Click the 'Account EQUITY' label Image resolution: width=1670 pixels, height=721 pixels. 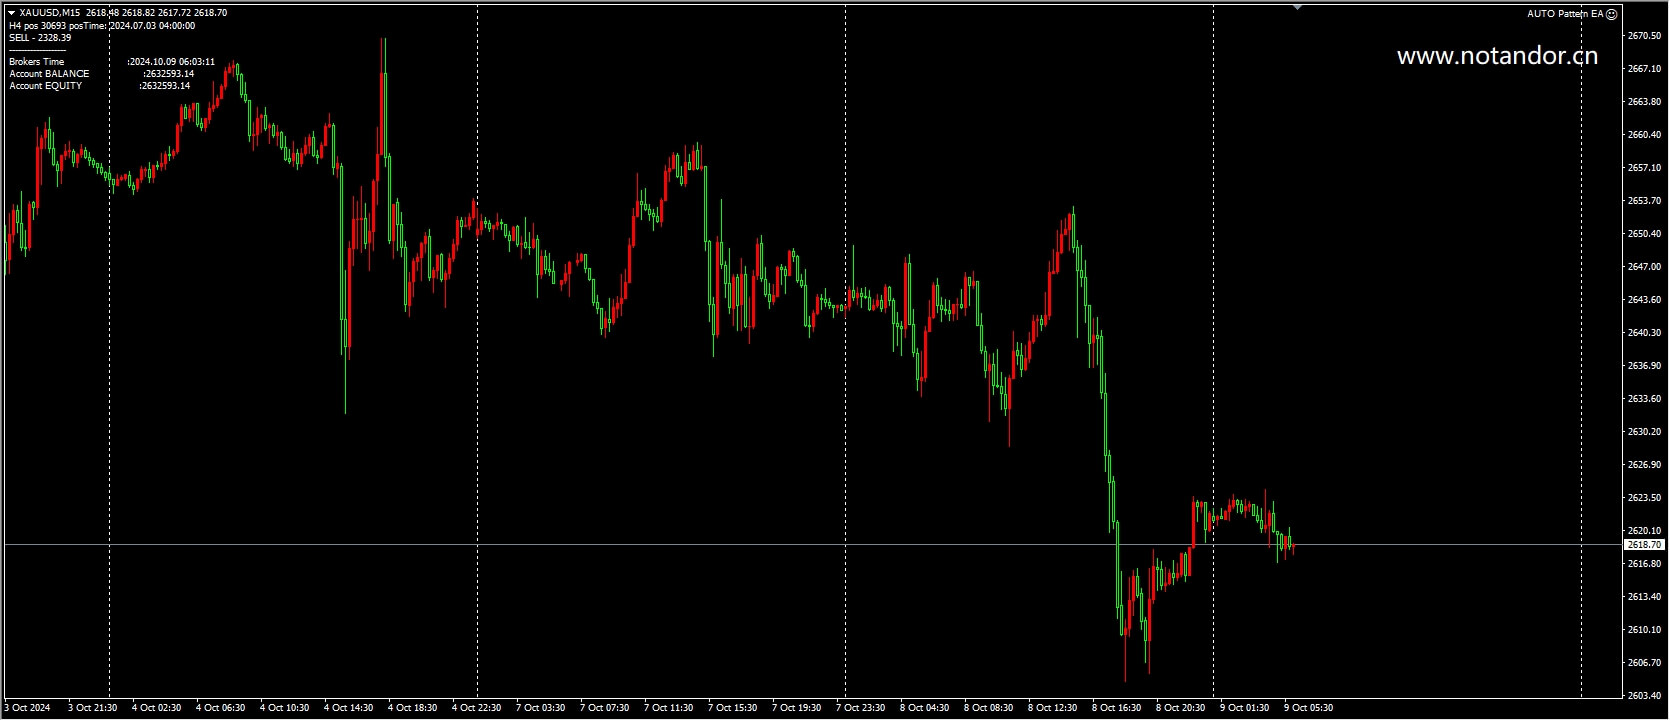click(x=46, y=86)
